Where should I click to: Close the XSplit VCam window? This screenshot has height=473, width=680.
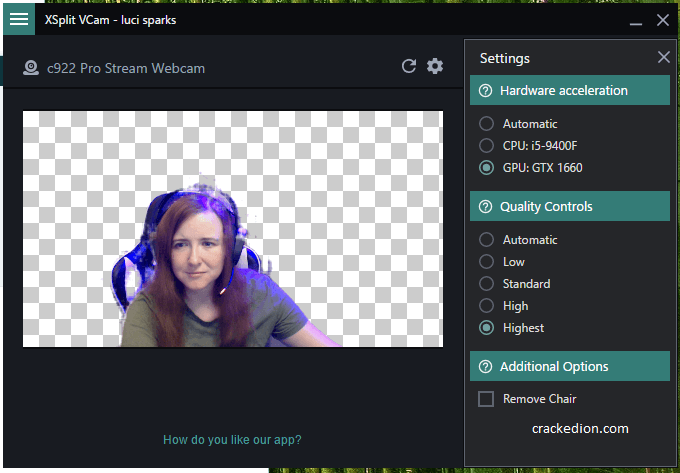point(663,20)
